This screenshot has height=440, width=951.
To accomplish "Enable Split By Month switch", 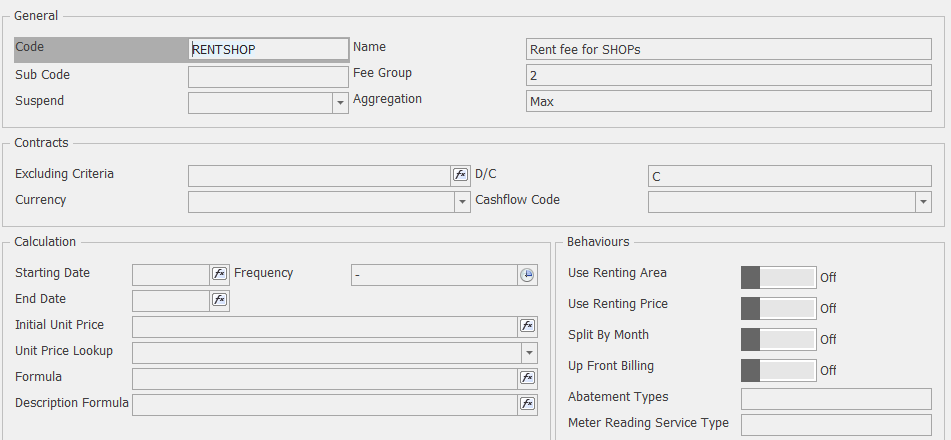I will pos(779,340).
